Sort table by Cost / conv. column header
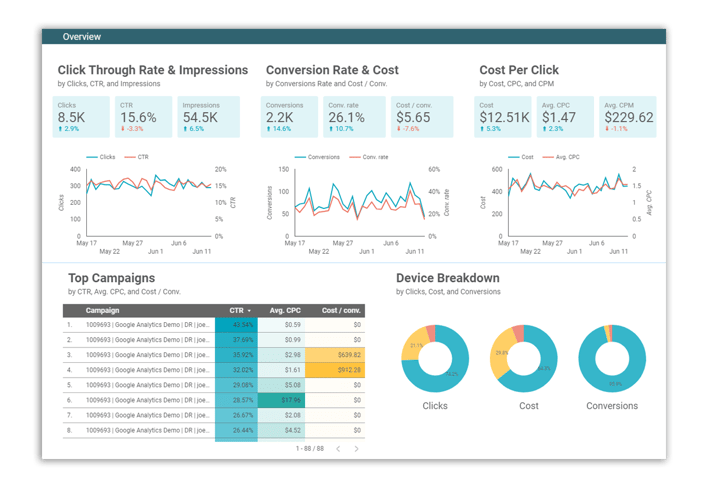 pos(341,311)
